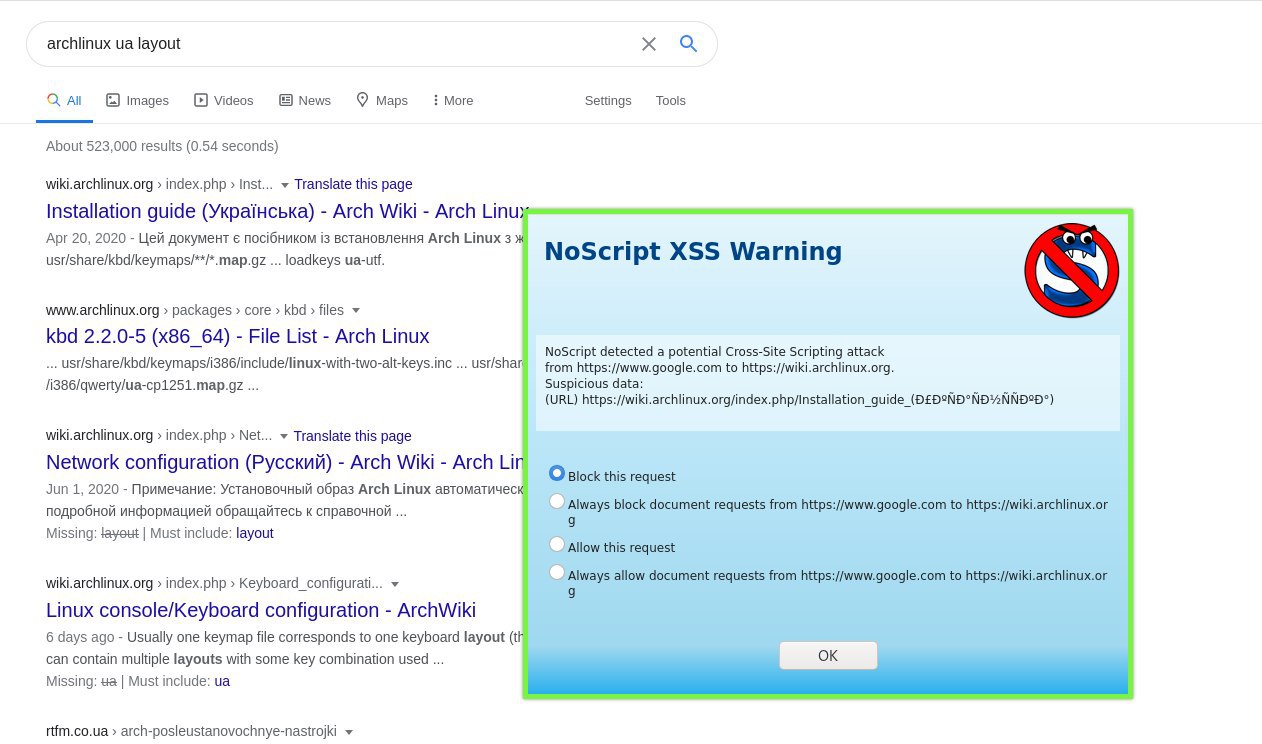Open 'kbd 2.2.0-5 (x86_64) - File List' result
The width and height of the screenshot is (1262, 744).
pyautogui.click(x=238, y=336)
